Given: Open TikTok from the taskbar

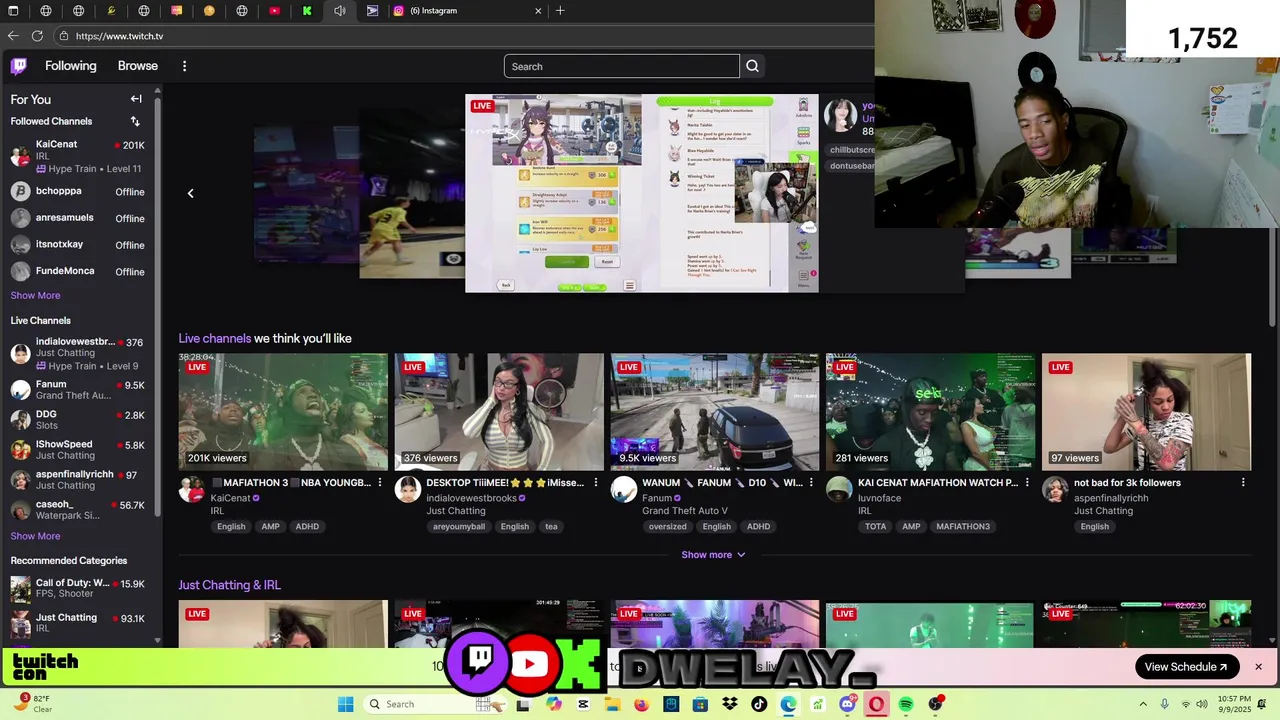Looking at the screenshot, I should pyautogui.click(x=759, y=704).
